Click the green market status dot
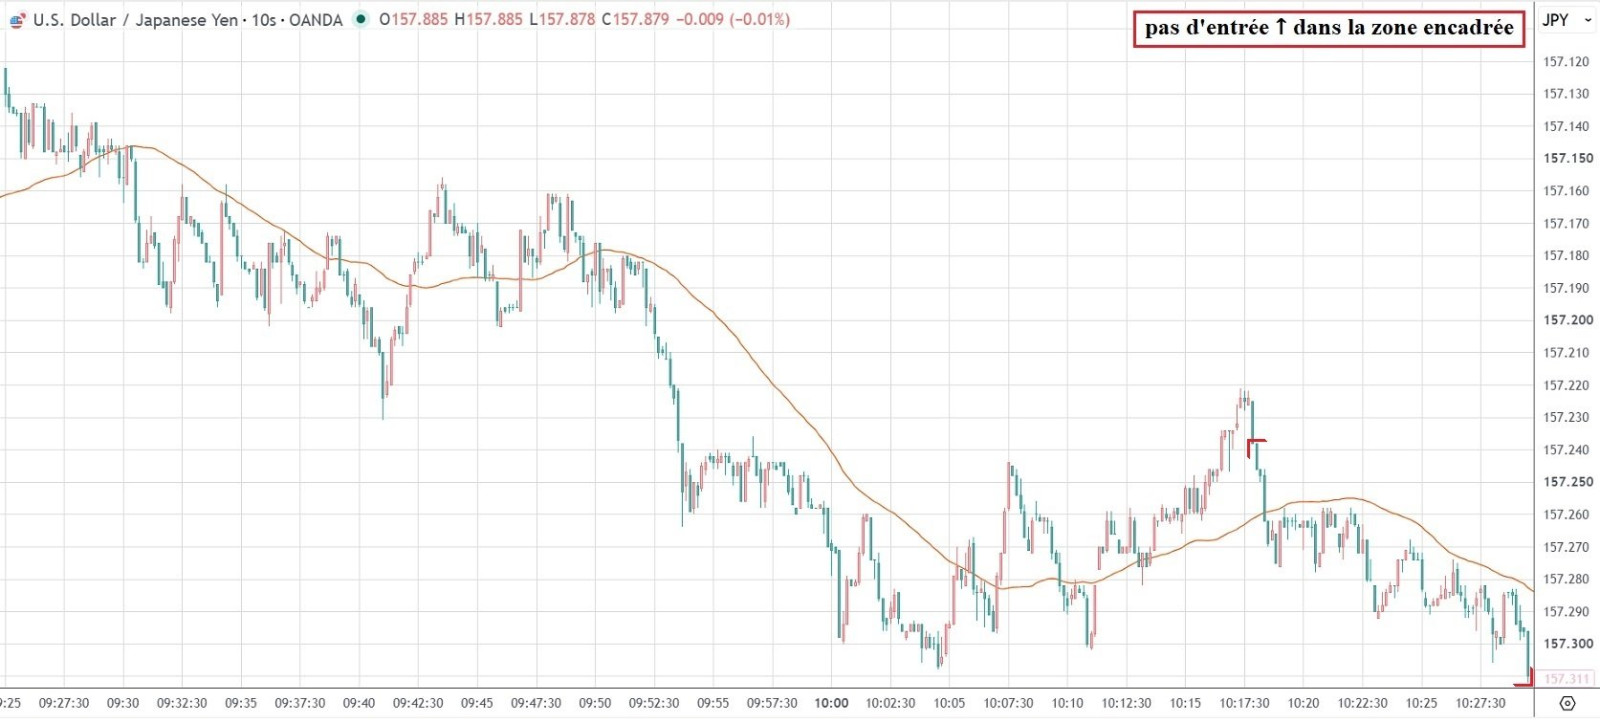This screenshot has height=723, width=1600. click(361, 19)
